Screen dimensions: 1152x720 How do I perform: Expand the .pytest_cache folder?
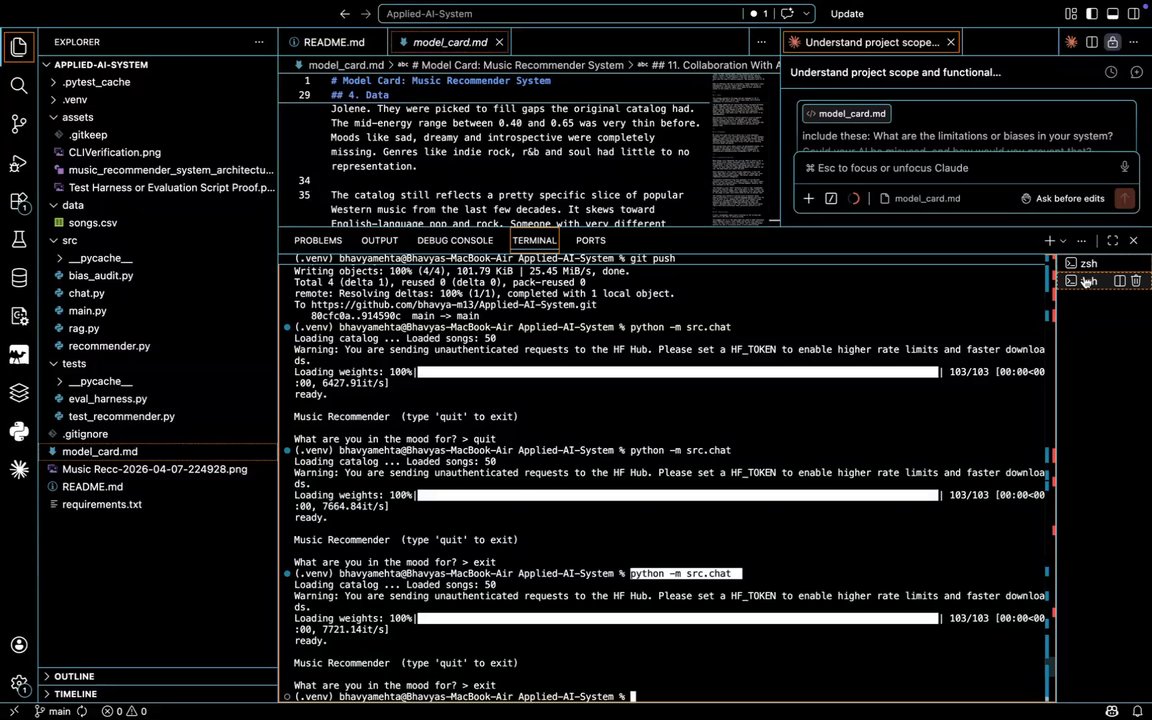click(96, 82)
